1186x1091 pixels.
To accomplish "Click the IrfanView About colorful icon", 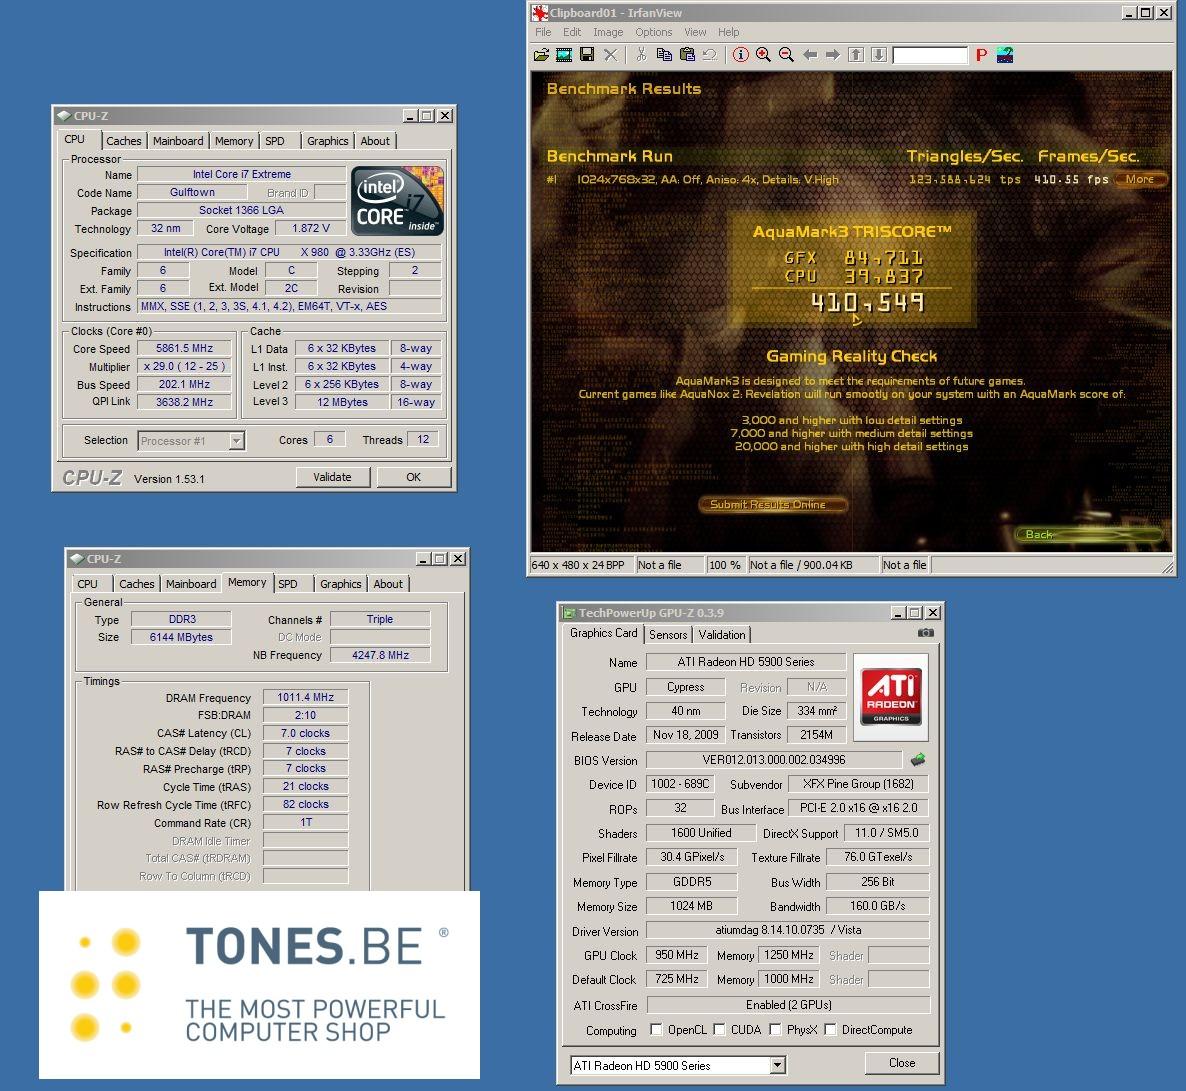I will 1004,54.
